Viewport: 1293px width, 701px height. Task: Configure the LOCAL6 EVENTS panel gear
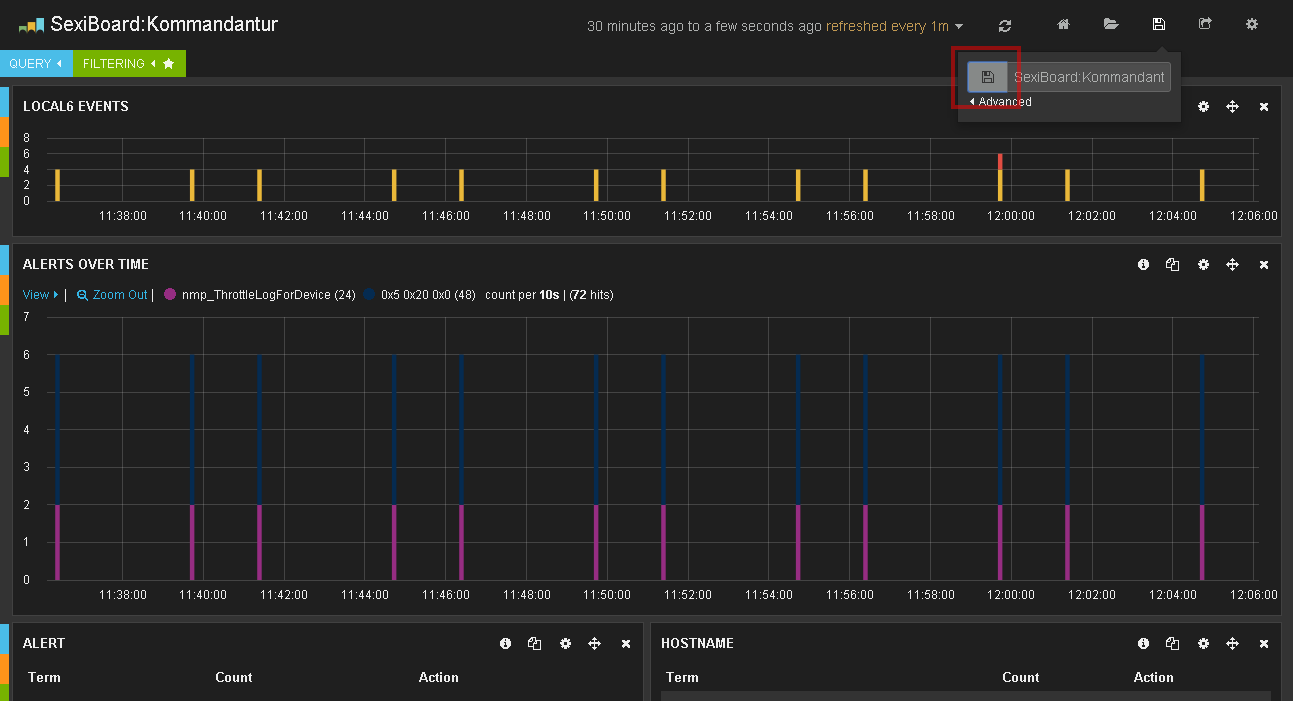[x=1203, y=107]
